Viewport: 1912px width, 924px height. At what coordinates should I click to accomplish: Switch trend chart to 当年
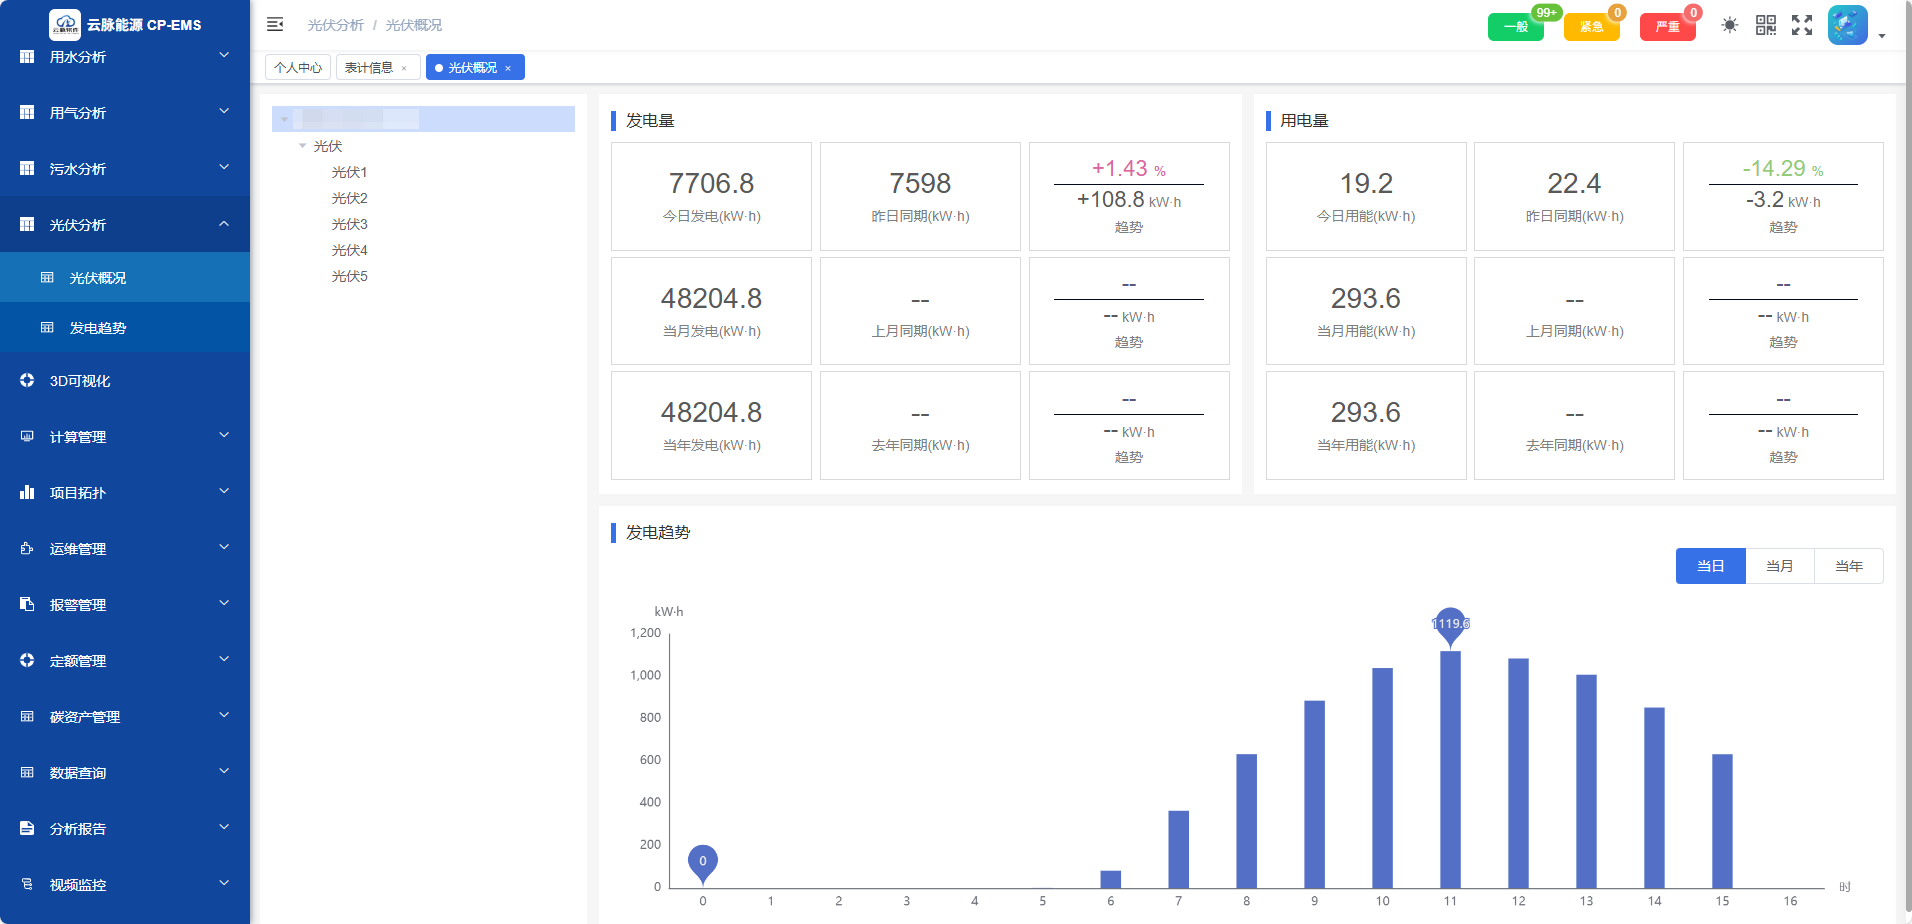coord(1848,566)
